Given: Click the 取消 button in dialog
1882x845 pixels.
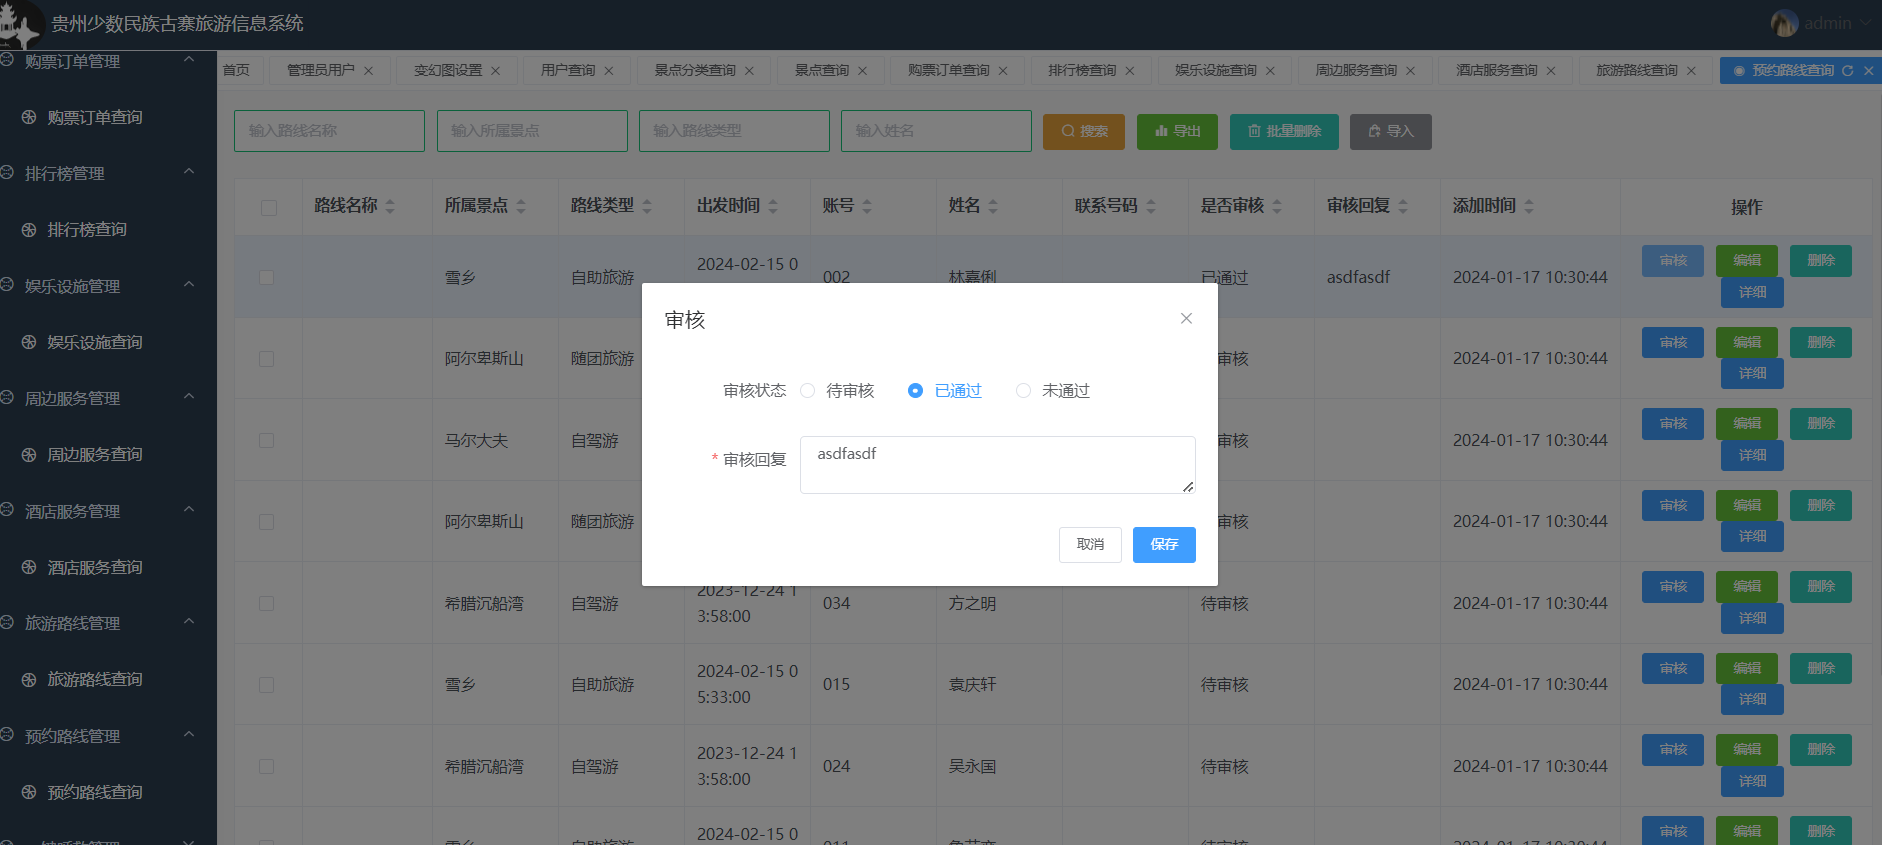Looking at the screenshot, I should [1090, 545].
